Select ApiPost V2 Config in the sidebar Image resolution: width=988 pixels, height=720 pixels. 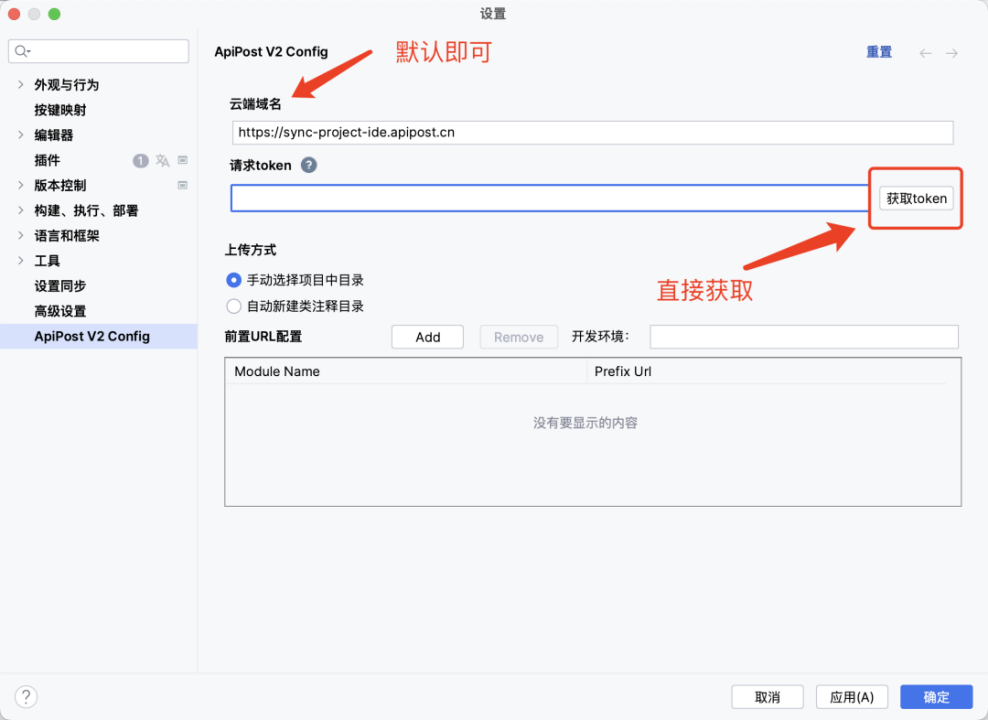[x=98, y=336]
